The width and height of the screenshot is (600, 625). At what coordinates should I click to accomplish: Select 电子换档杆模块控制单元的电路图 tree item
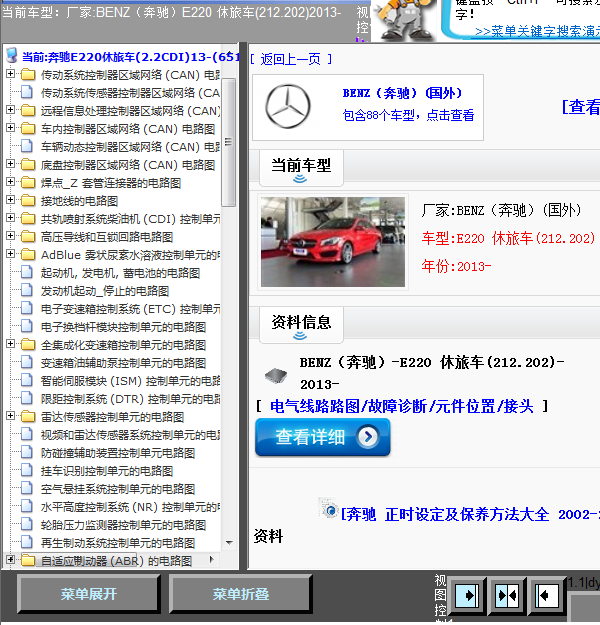(123, 327)
